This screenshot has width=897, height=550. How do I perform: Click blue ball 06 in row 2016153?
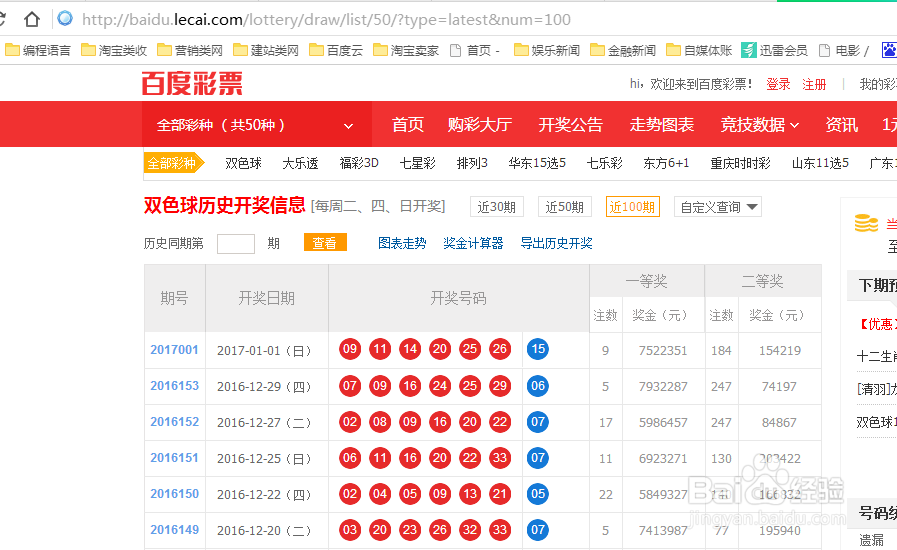coord(538,386)
